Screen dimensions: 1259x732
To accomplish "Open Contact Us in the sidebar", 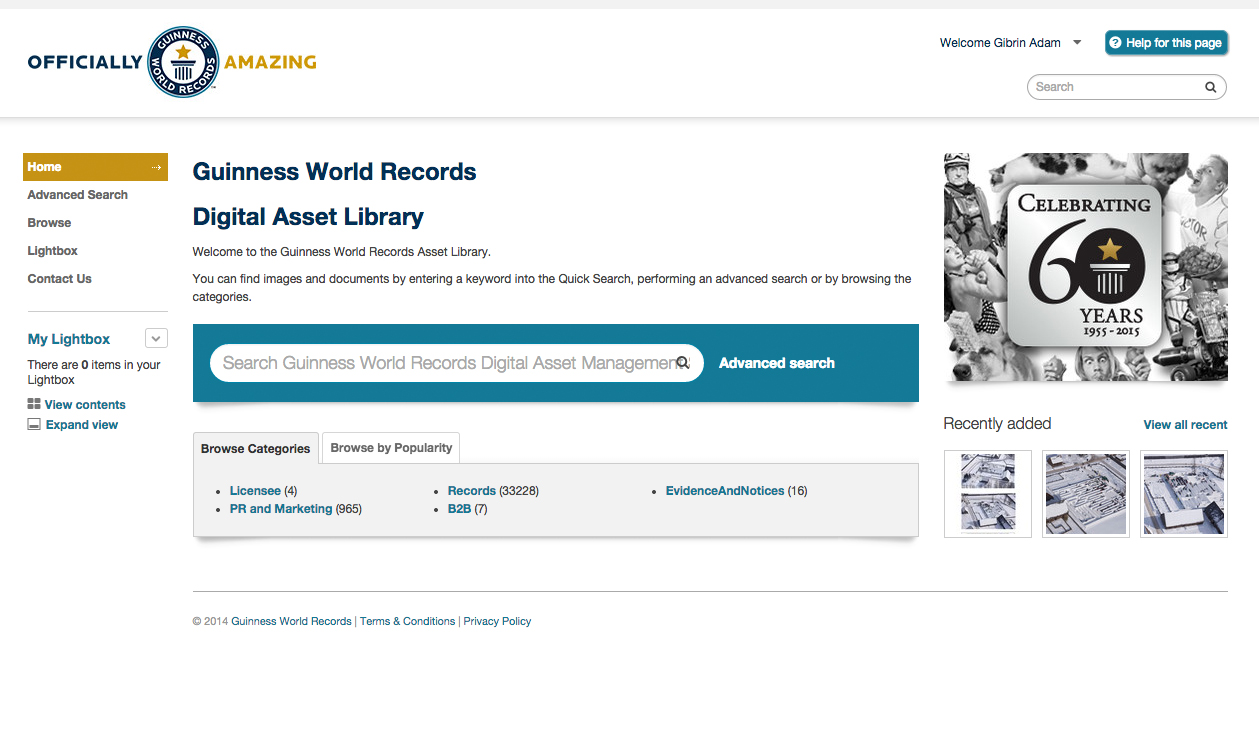I will coord(59,279).
